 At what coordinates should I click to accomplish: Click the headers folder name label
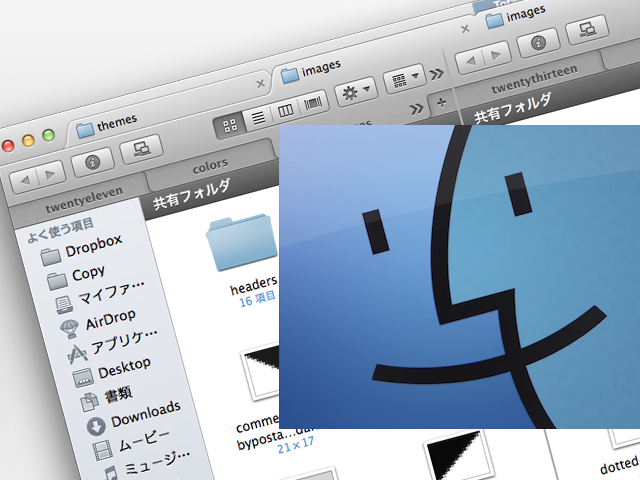(x=254, y=285)
